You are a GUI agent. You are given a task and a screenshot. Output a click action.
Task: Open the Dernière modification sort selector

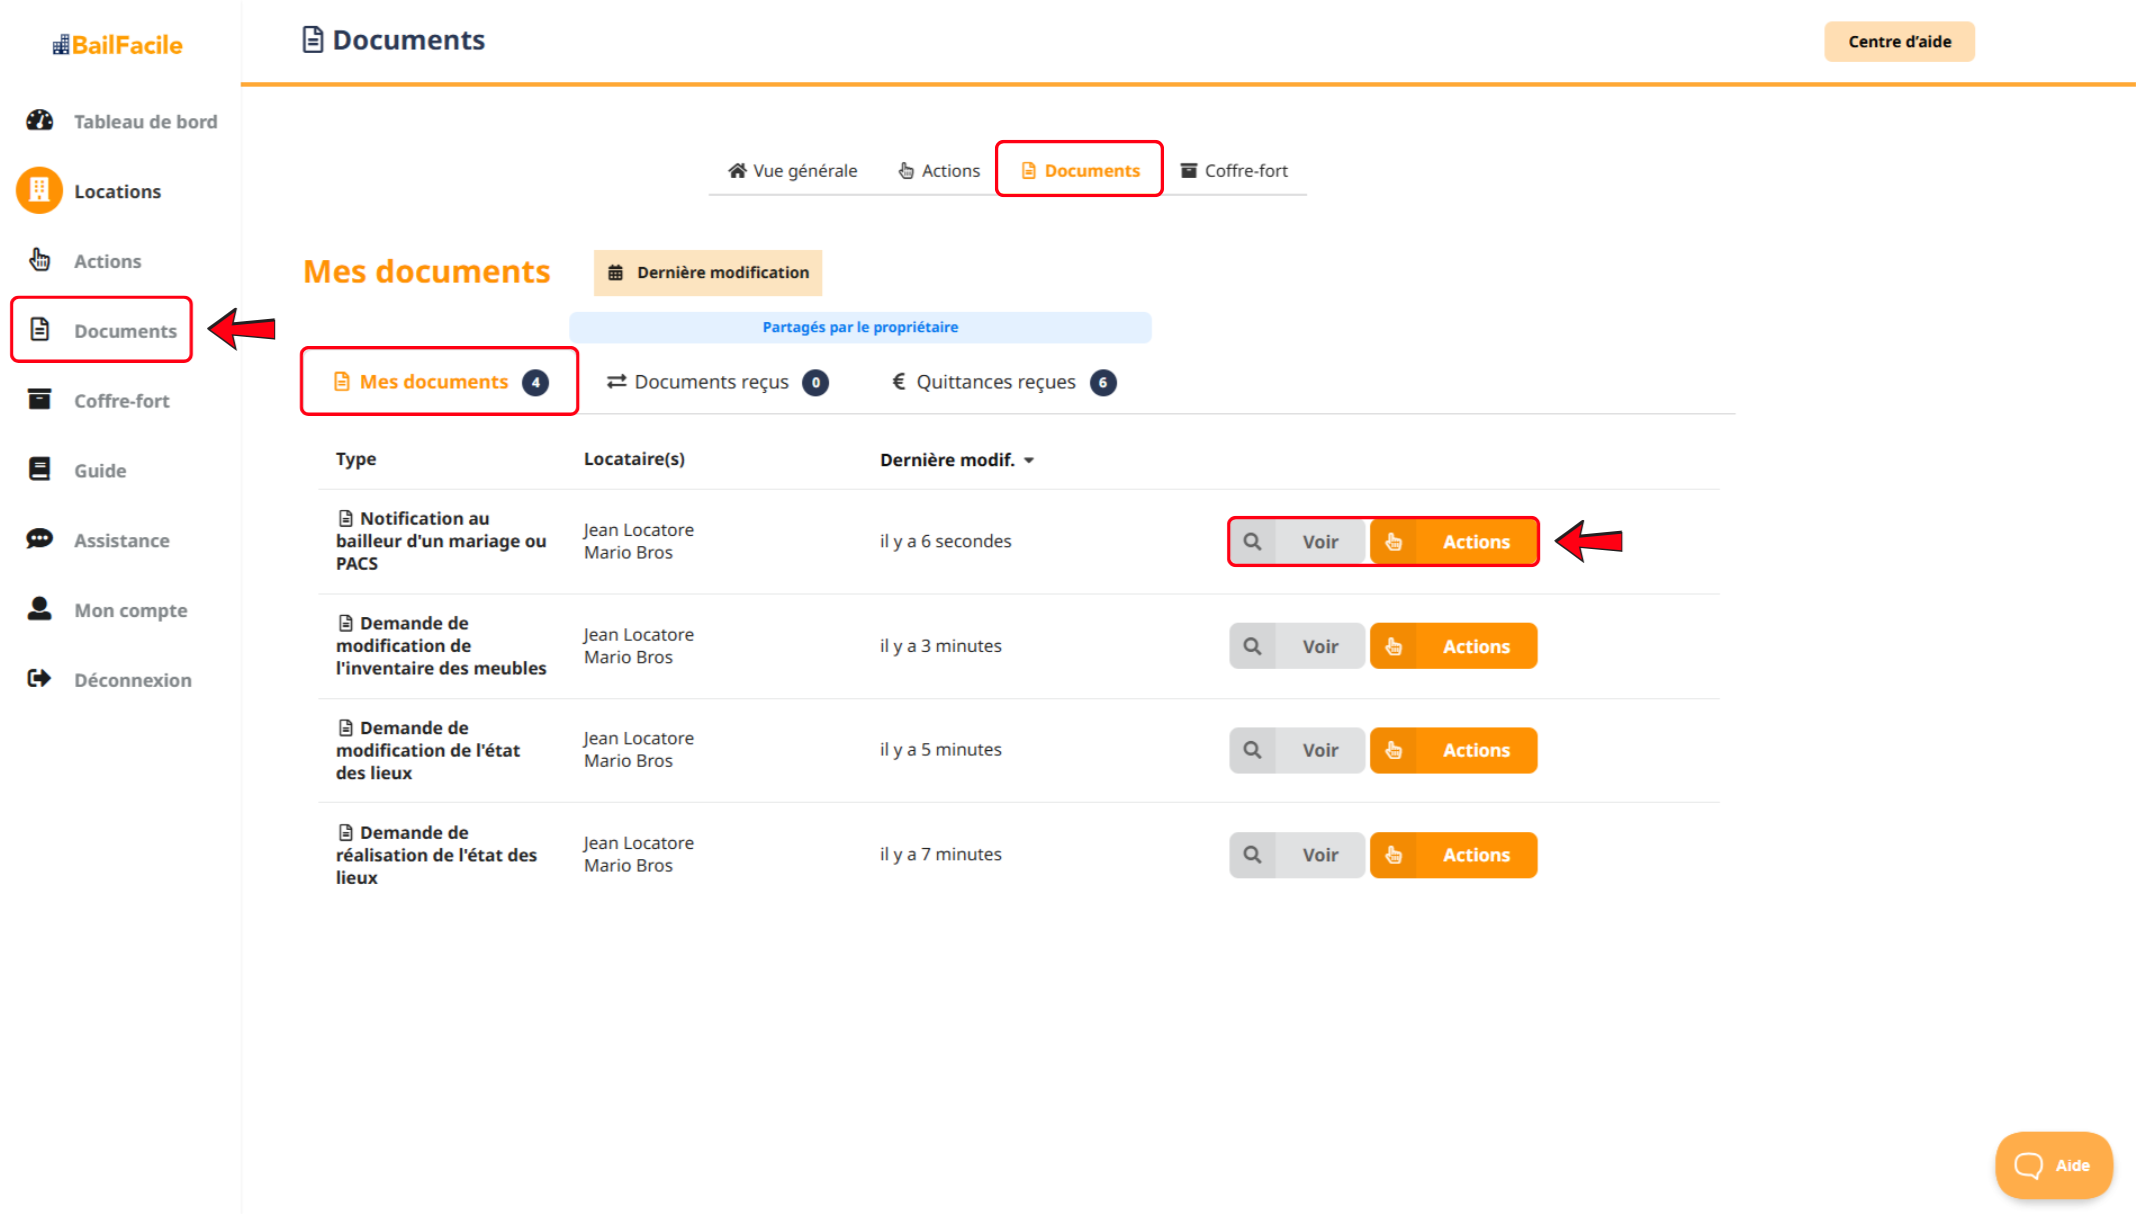[x=708, y=272]
